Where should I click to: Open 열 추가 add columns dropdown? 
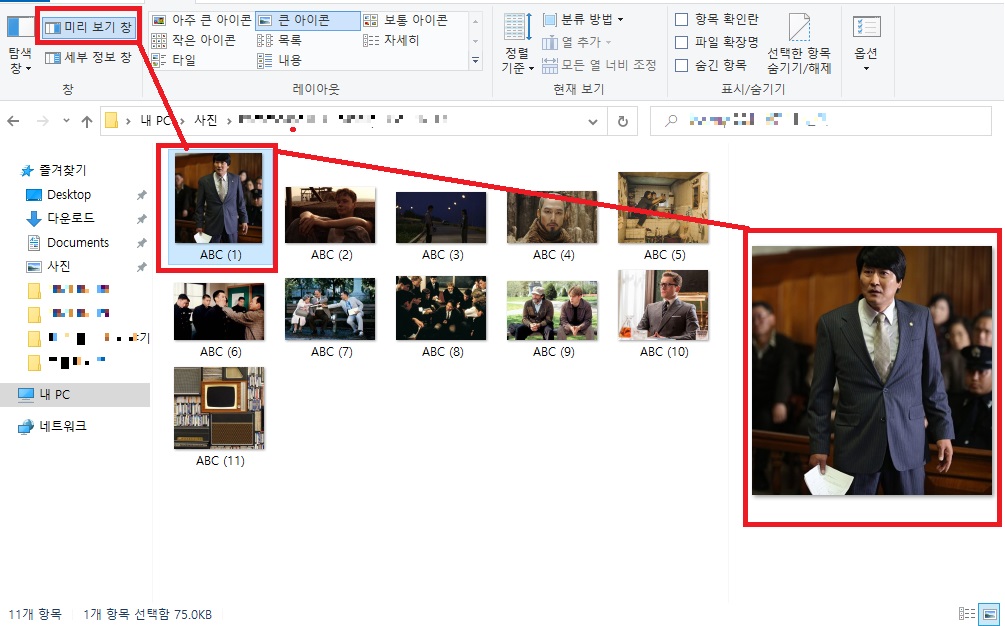577,42
